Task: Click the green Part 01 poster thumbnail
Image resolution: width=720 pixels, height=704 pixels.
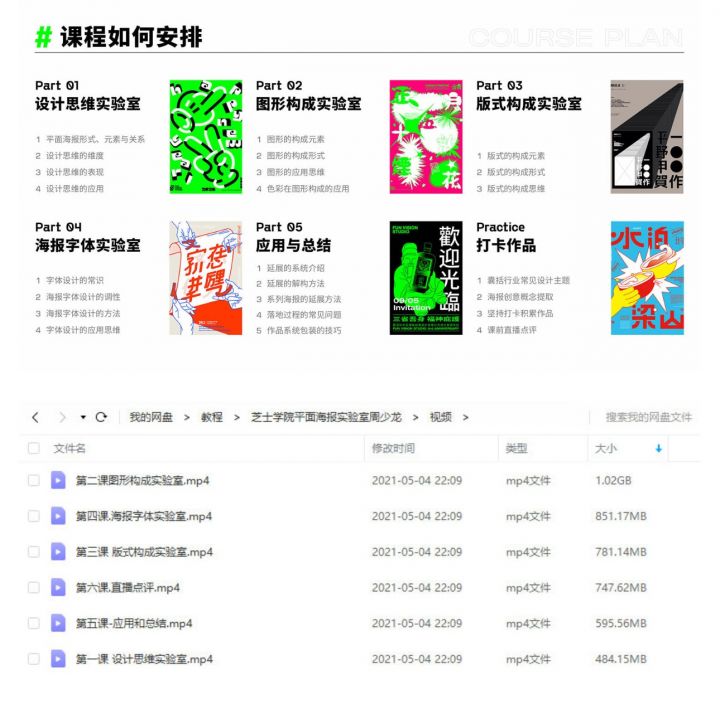Action: (206, 137)
